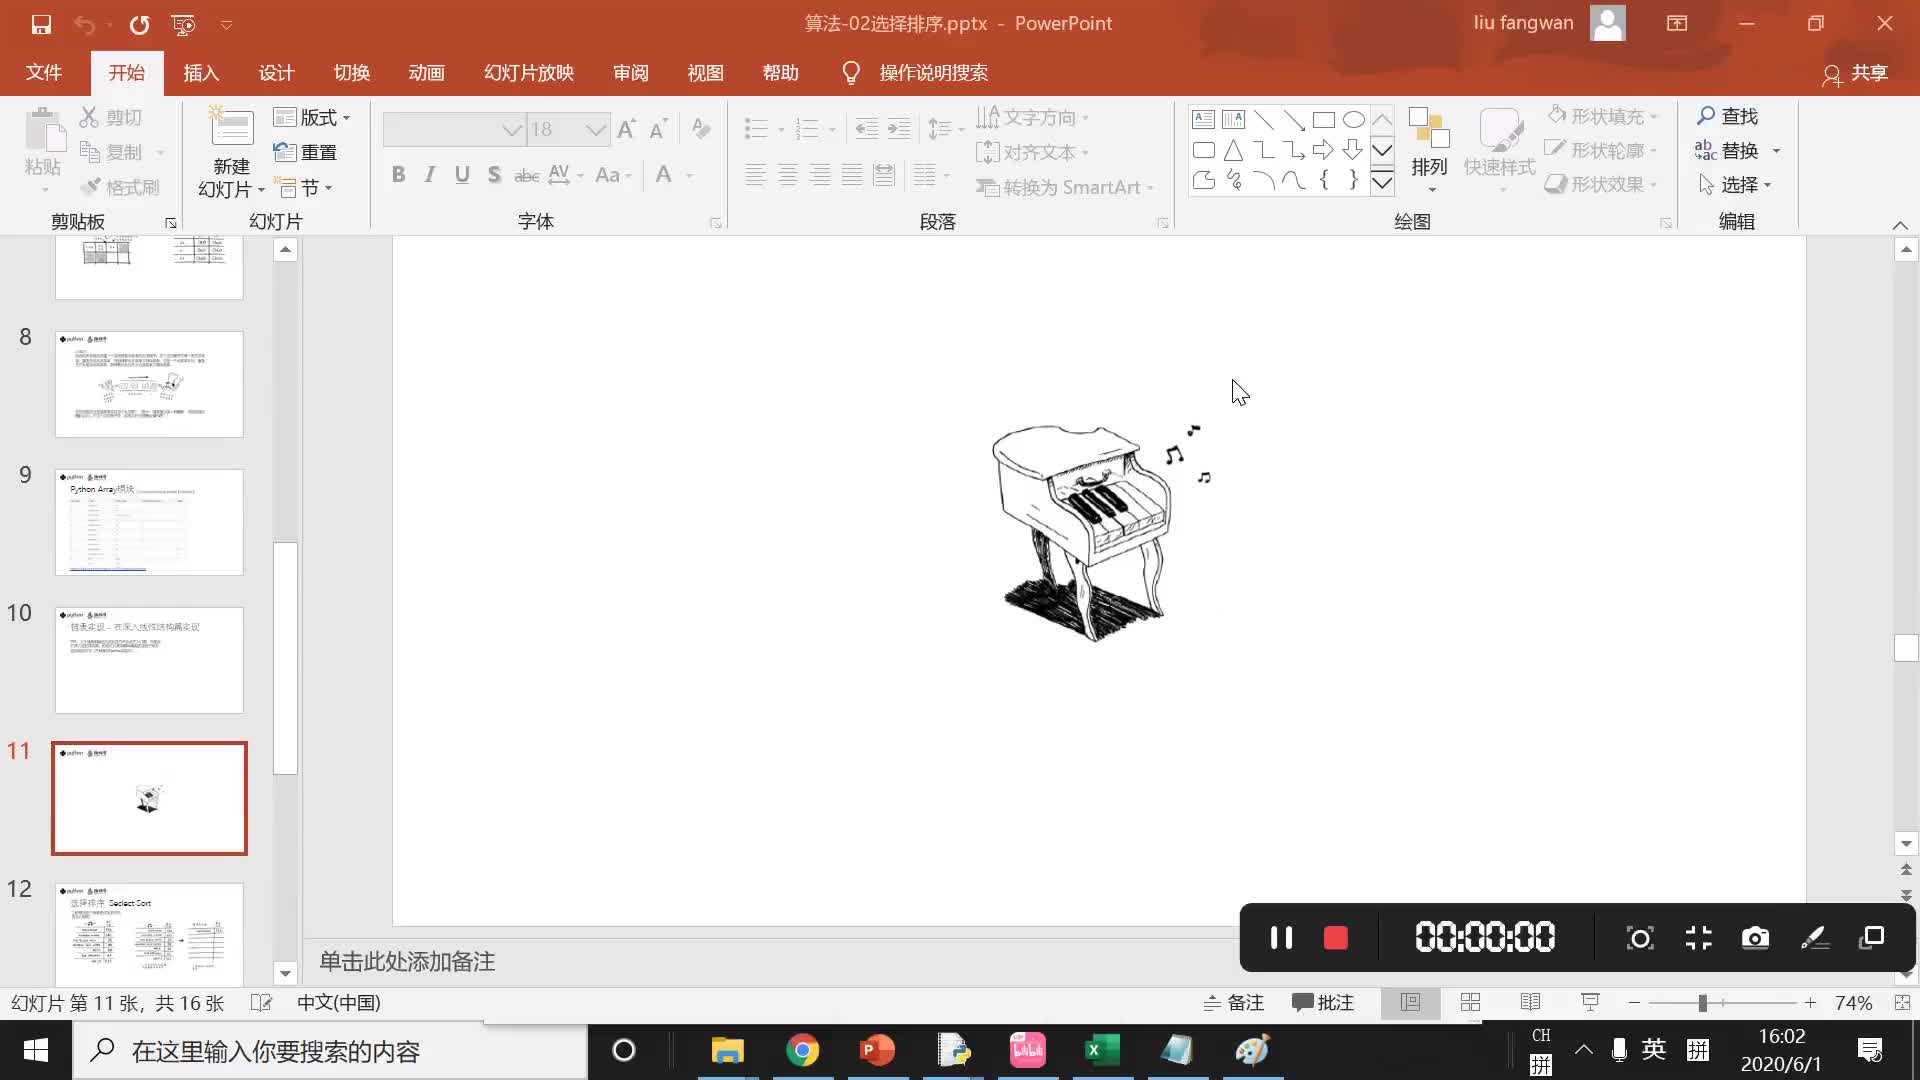Viewport: 1920px width, 1080px height.
Task: Select the Triangle shape in the gallery
Action: click(1233, 150)
